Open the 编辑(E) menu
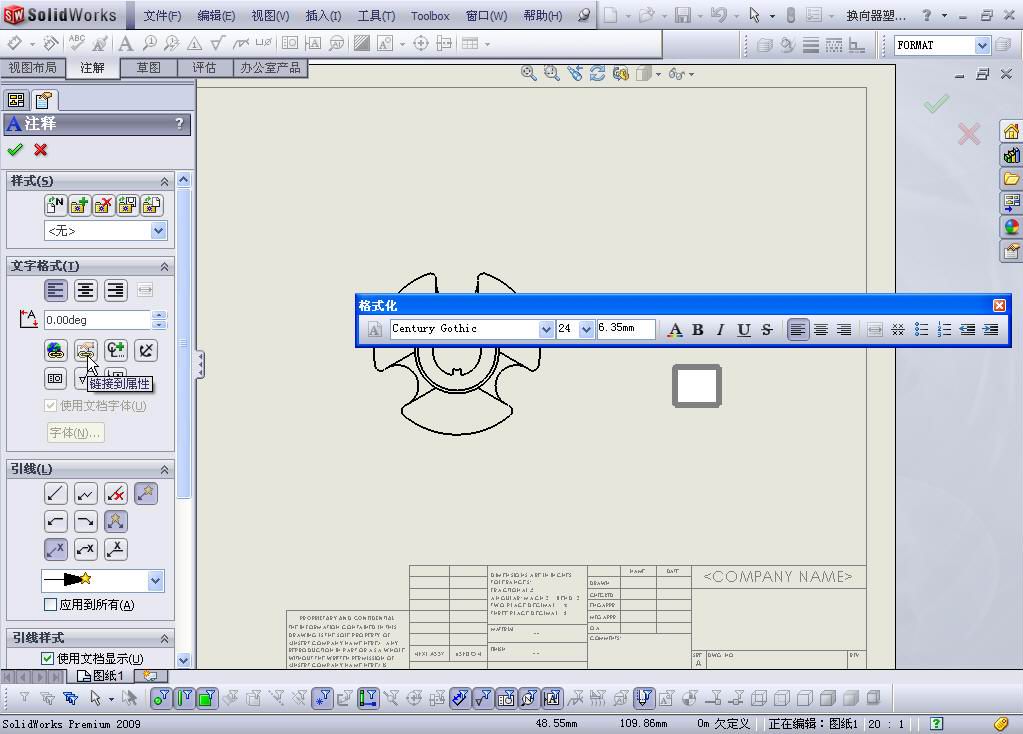Screen dimensions: 1023x734 [216, 16]
